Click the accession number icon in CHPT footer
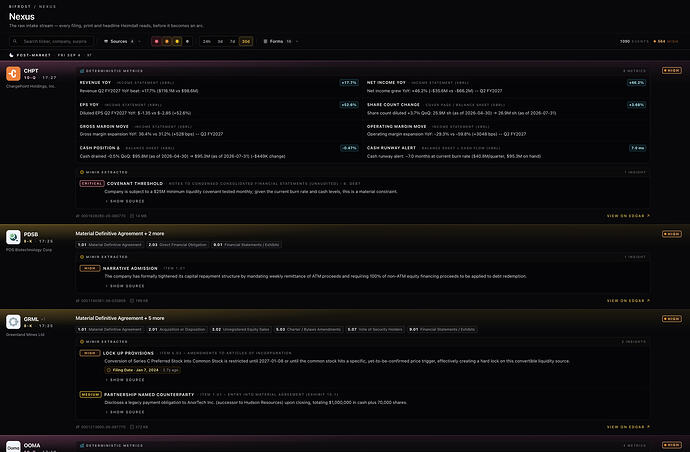690x452 pixels. point(78,216)
